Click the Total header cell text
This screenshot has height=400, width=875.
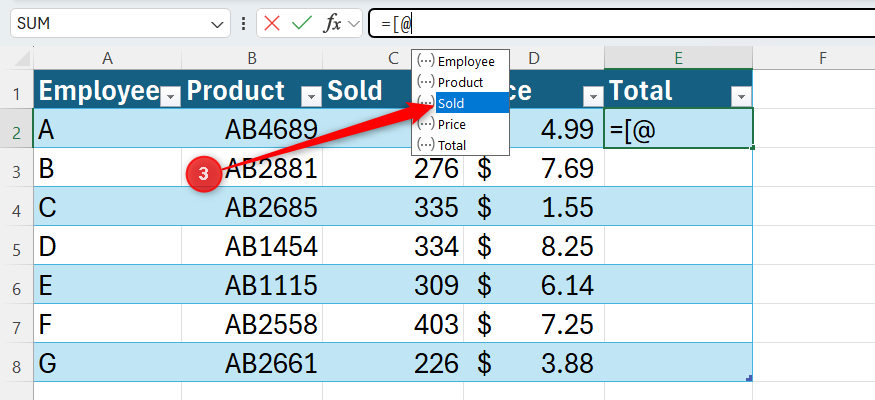coord(641,90)
